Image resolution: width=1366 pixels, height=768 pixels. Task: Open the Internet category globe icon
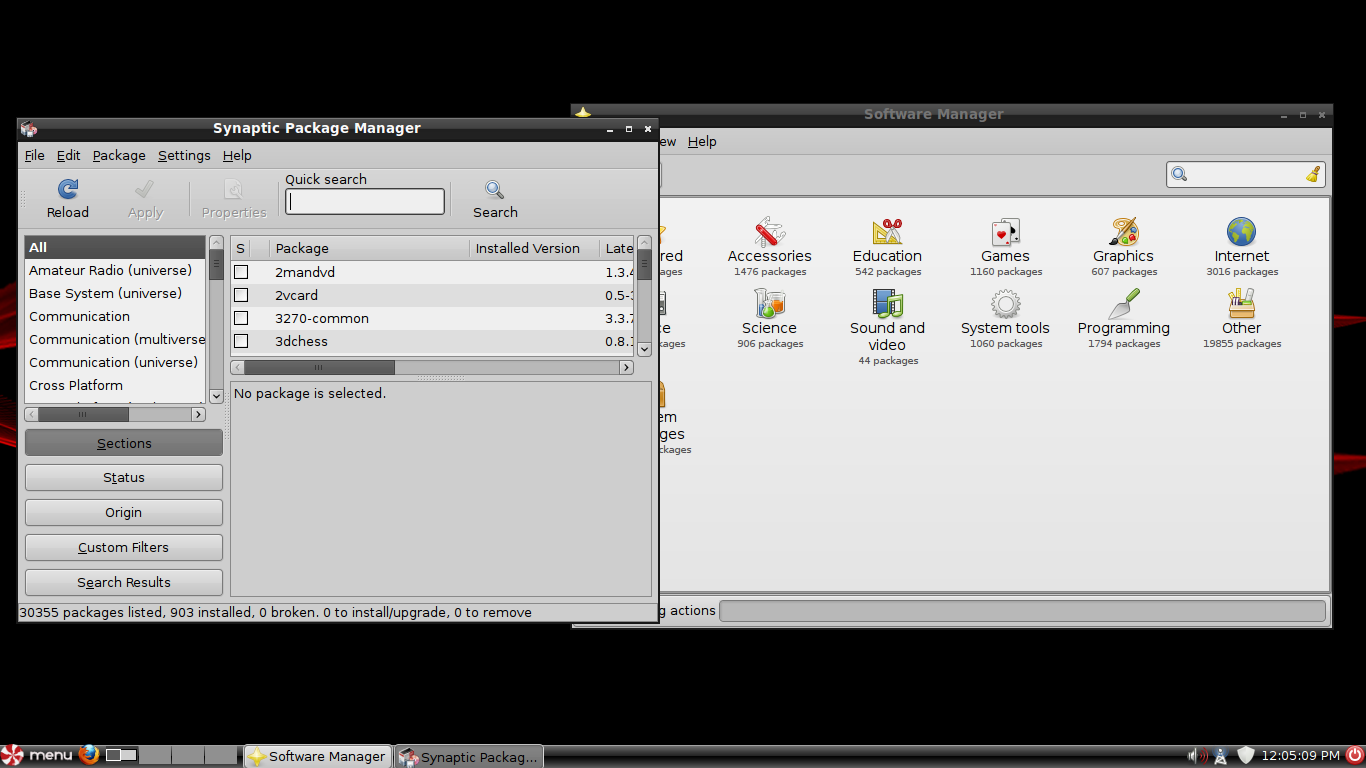1242,232
